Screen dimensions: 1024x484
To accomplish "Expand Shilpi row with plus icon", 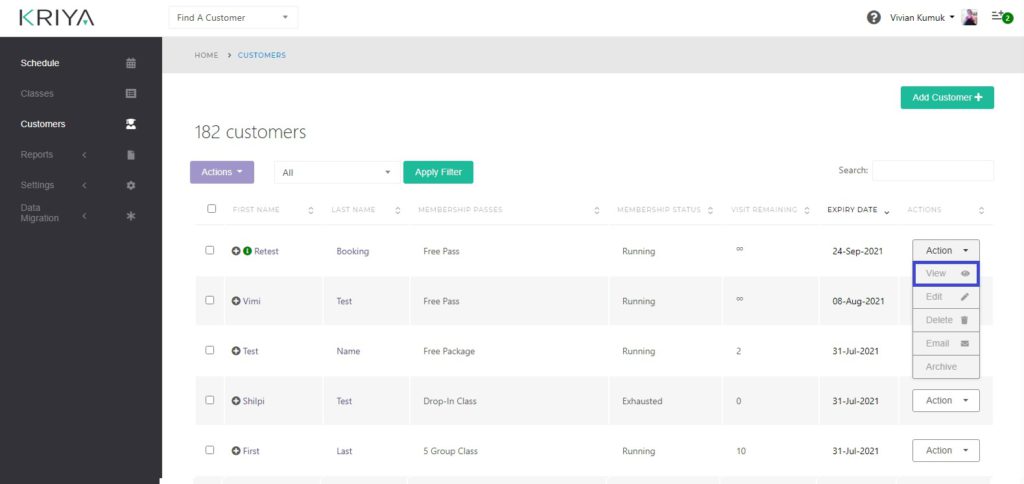I will (x=236, y=401).
